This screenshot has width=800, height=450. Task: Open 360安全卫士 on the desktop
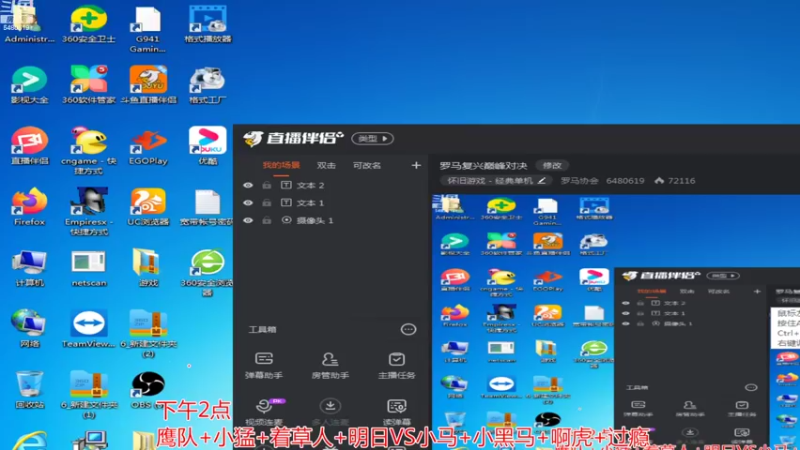pyautogui.click(x=89, y=24)
